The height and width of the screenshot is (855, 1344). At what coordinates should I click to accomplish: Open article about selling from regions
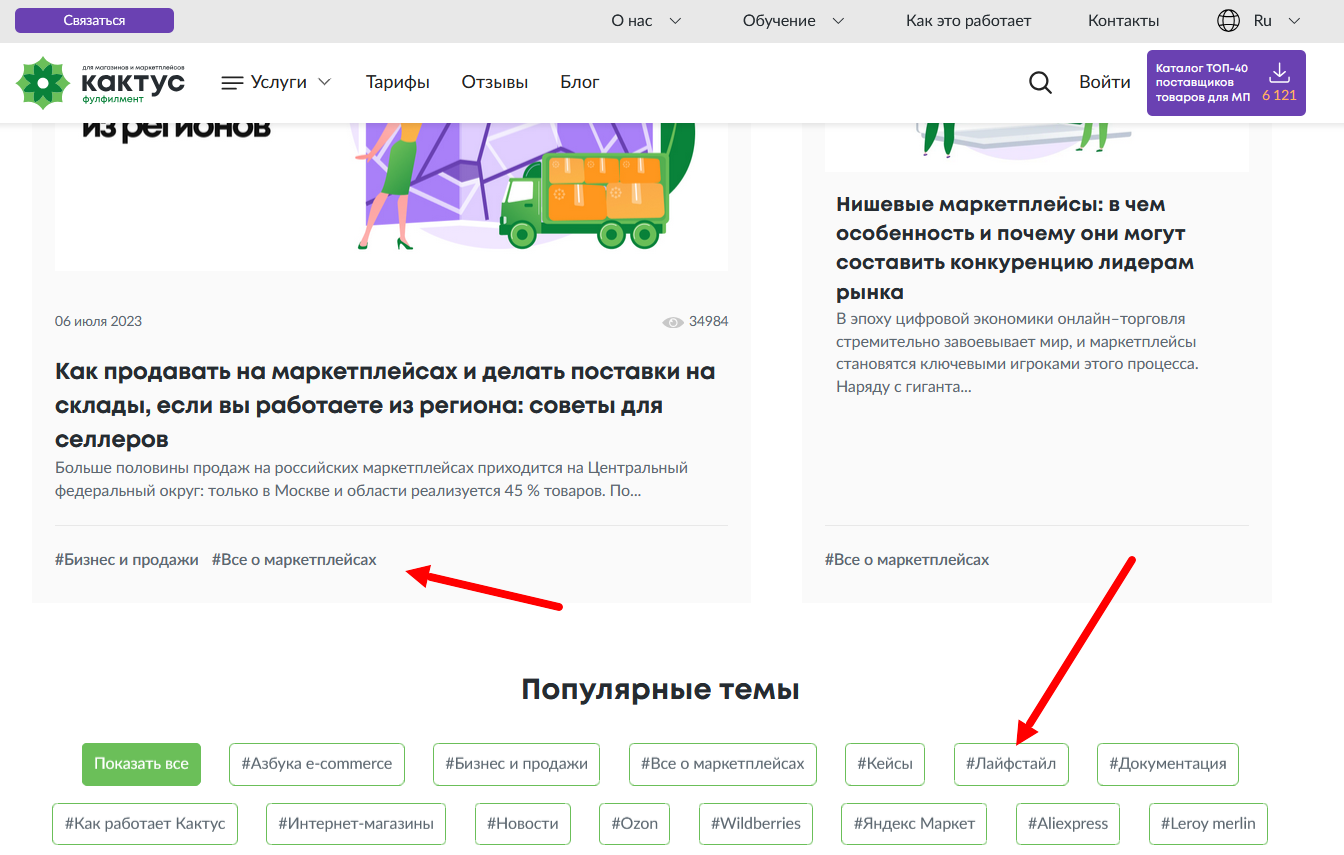[x=385, y=405]
